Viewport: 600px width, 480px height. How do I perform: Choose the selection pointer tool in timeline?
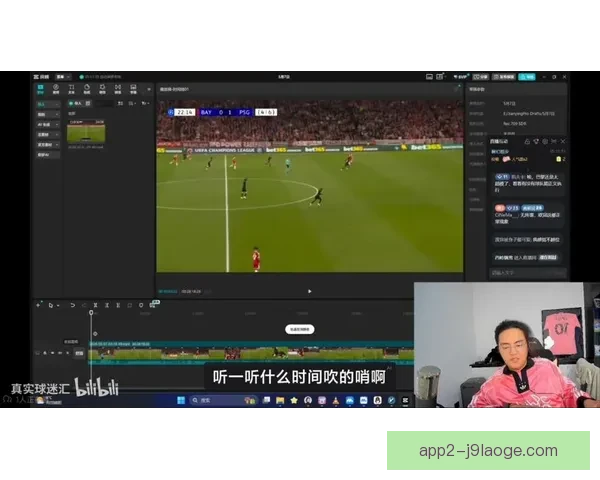point(51,305)
